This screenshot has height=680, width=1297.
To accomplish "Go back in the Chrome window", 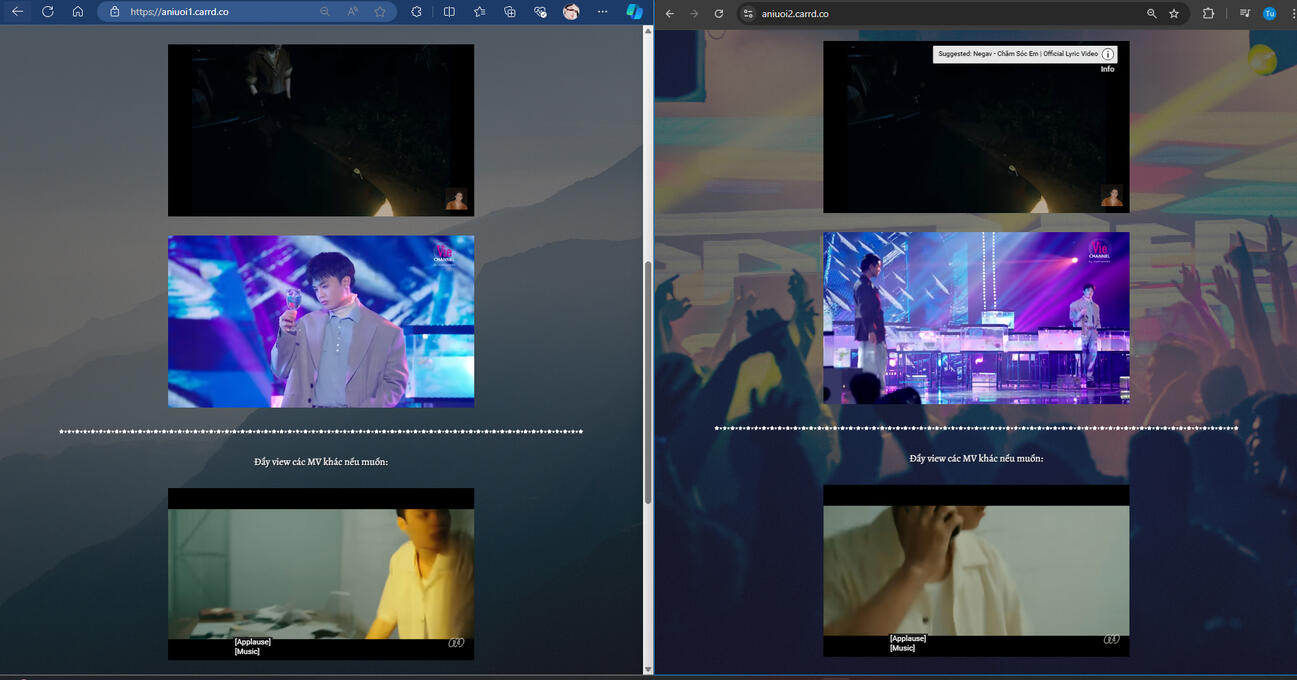I will (670, 14).
